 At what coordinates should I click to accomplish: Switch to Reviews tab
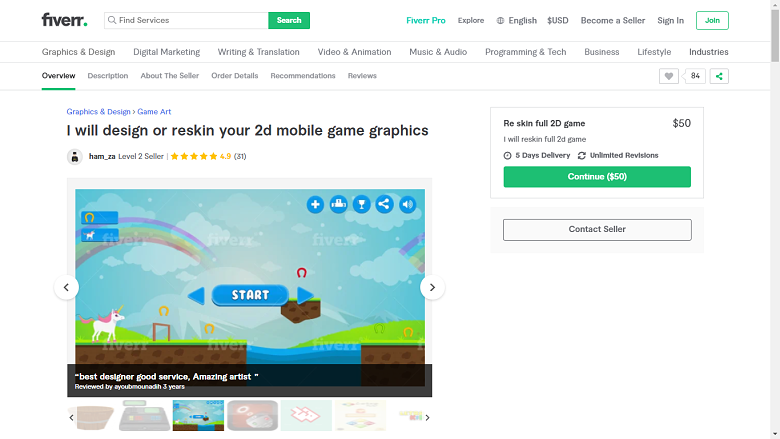click(362, 76)
